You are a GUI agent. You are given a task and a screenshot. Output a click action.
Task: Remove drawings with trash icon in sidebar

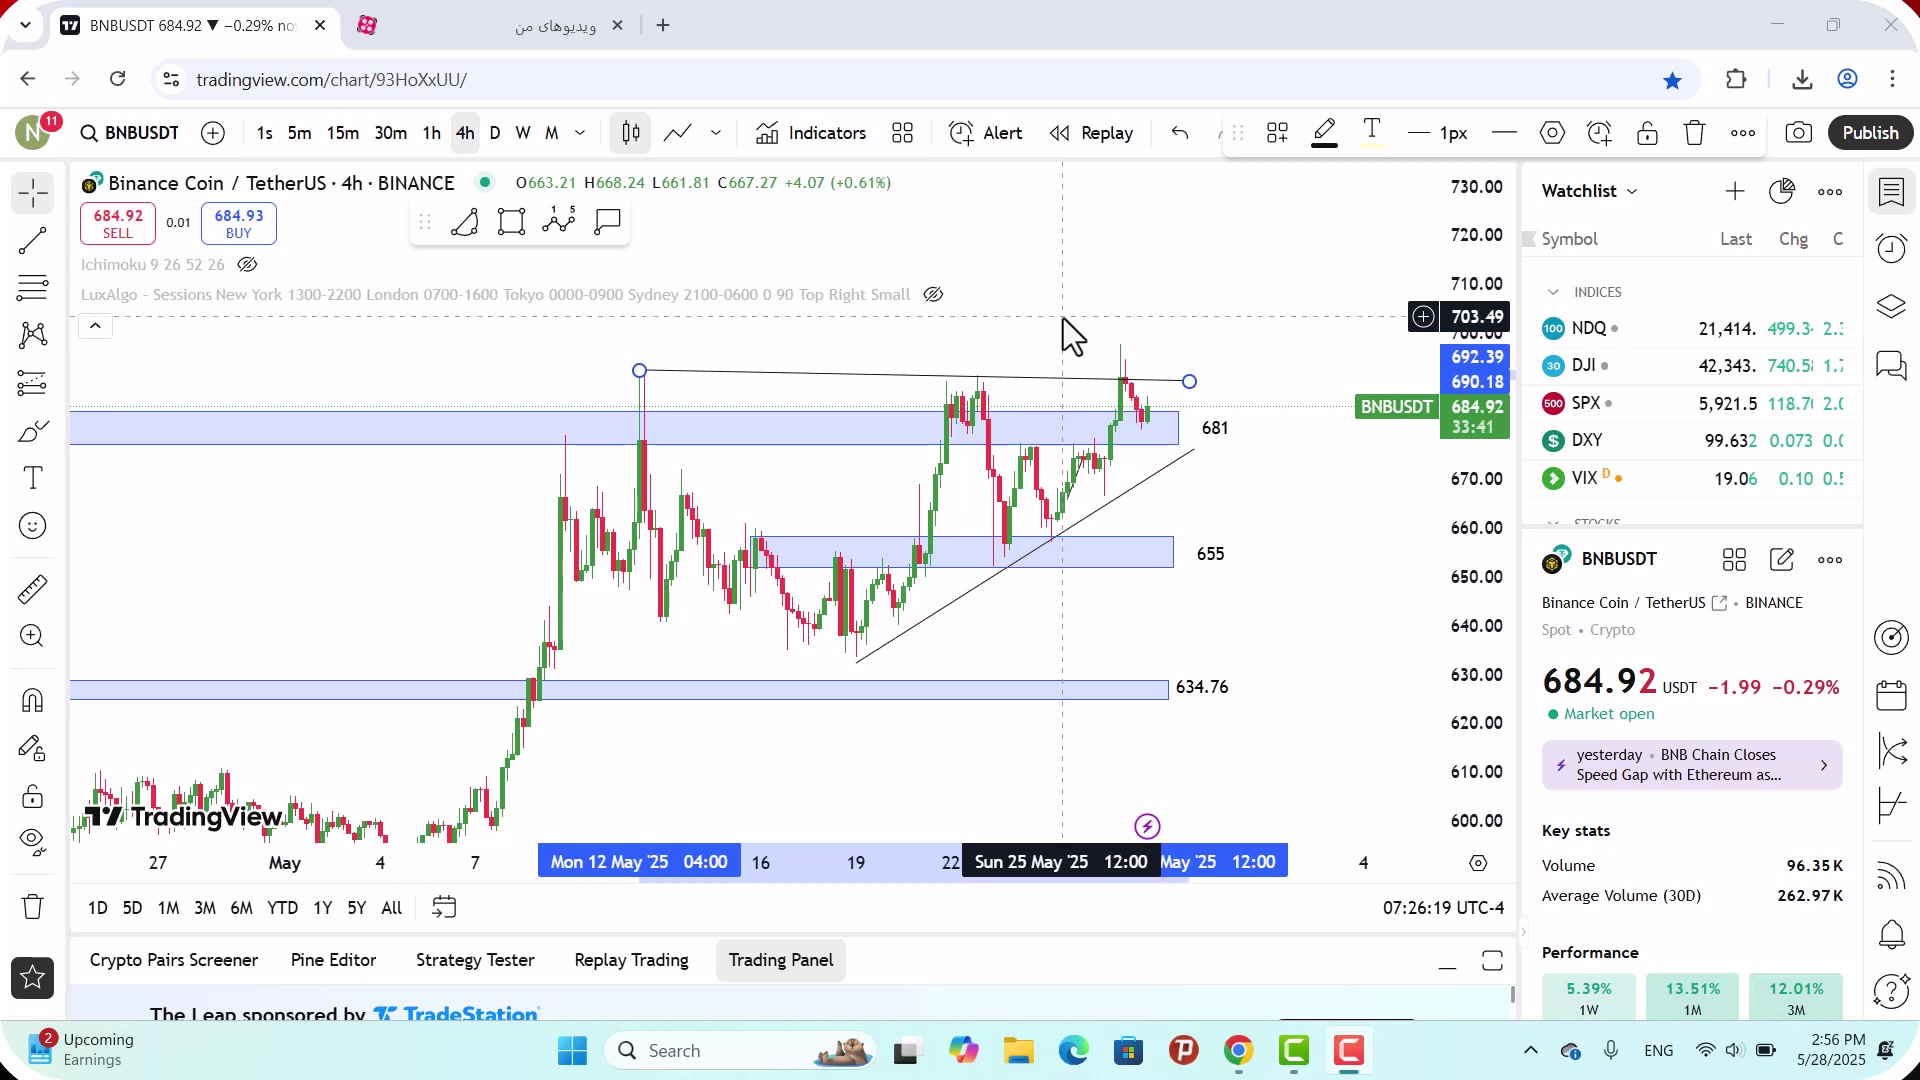(x=33, y=907)
